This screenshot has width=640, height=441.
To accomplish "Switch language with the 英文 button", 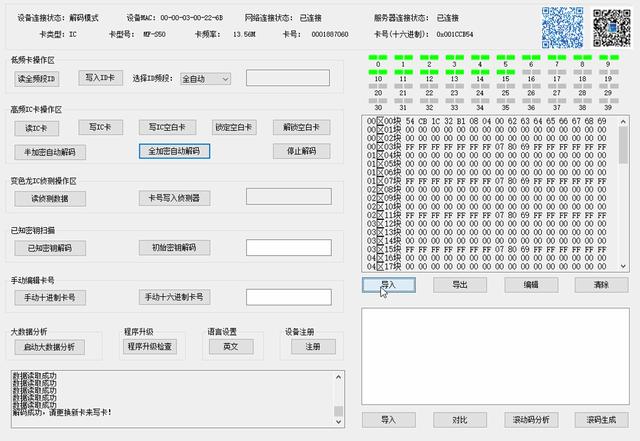I will [x=231, y=347].
